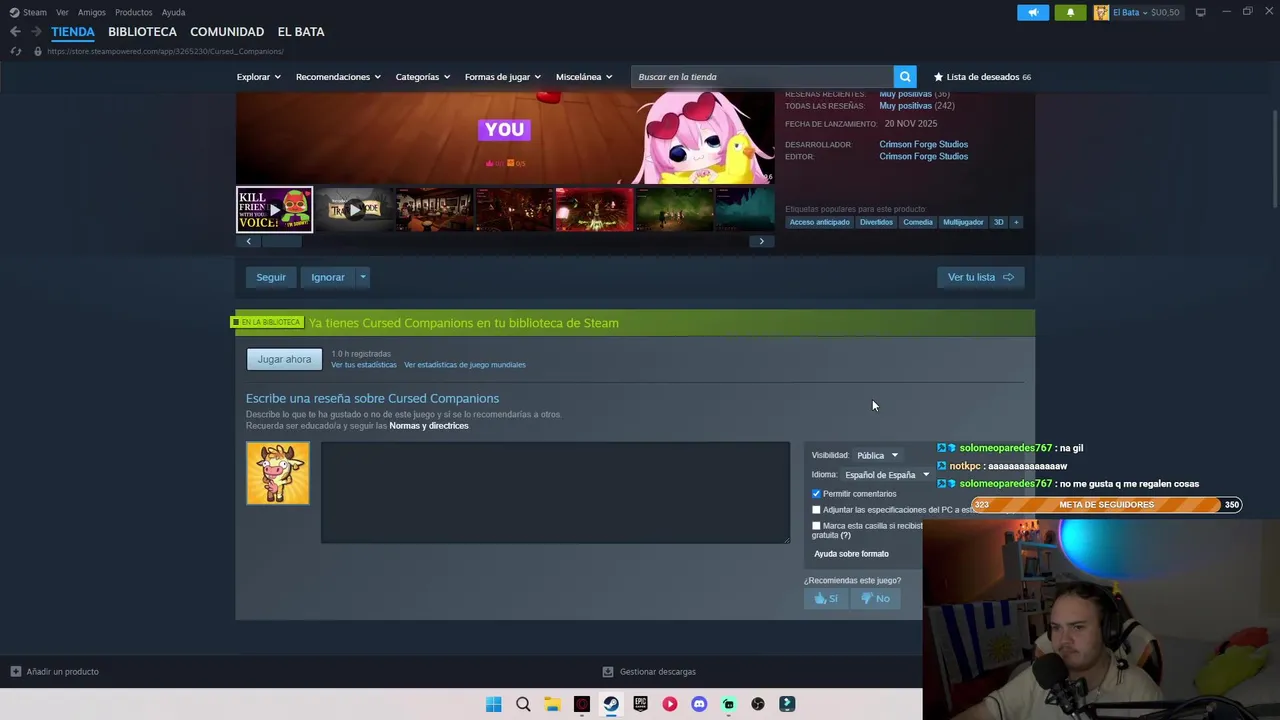Open the Productos menu
Screen dimensions: 1280x720
click(x=134, y=12)
